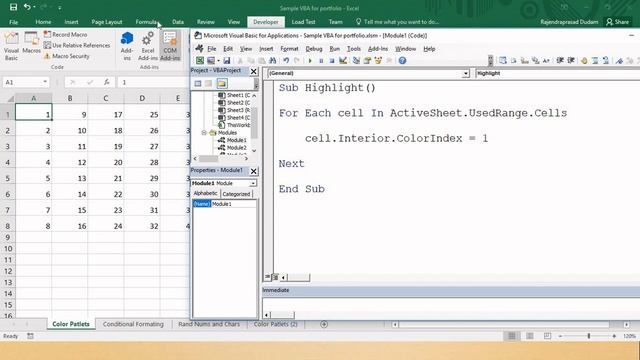The height and width of the screenshot is (360, 640).
Task: Click Outdent icon in Edit toolbar
Action: coord(571,61)
